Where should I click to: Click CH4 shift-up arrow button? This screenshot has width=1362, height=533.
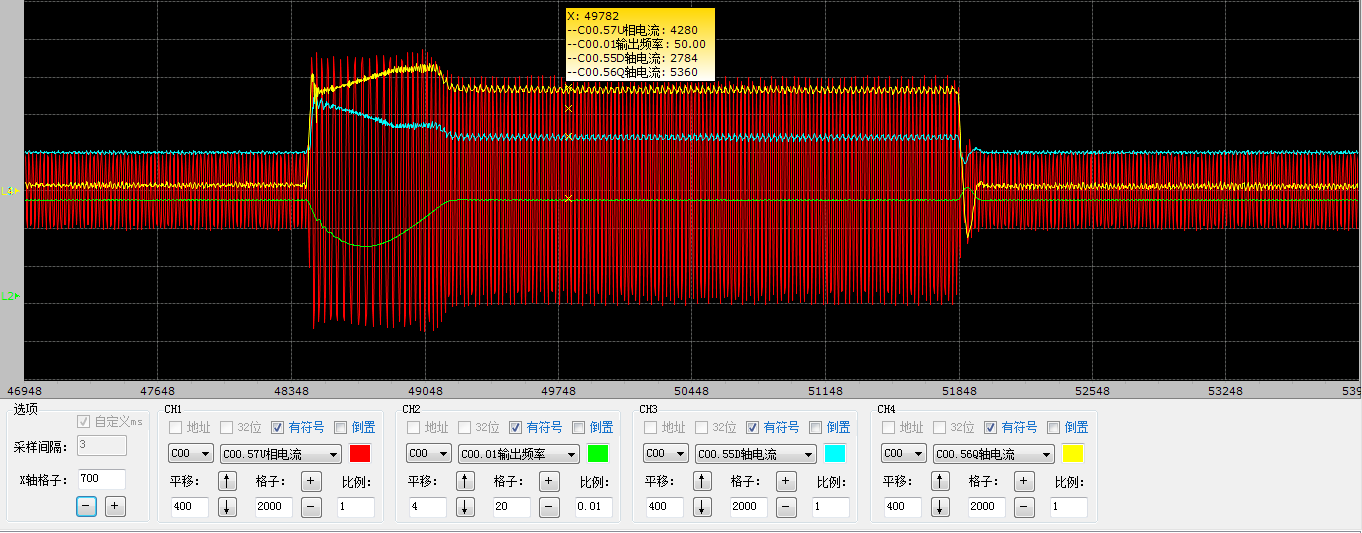click(941, 481)
